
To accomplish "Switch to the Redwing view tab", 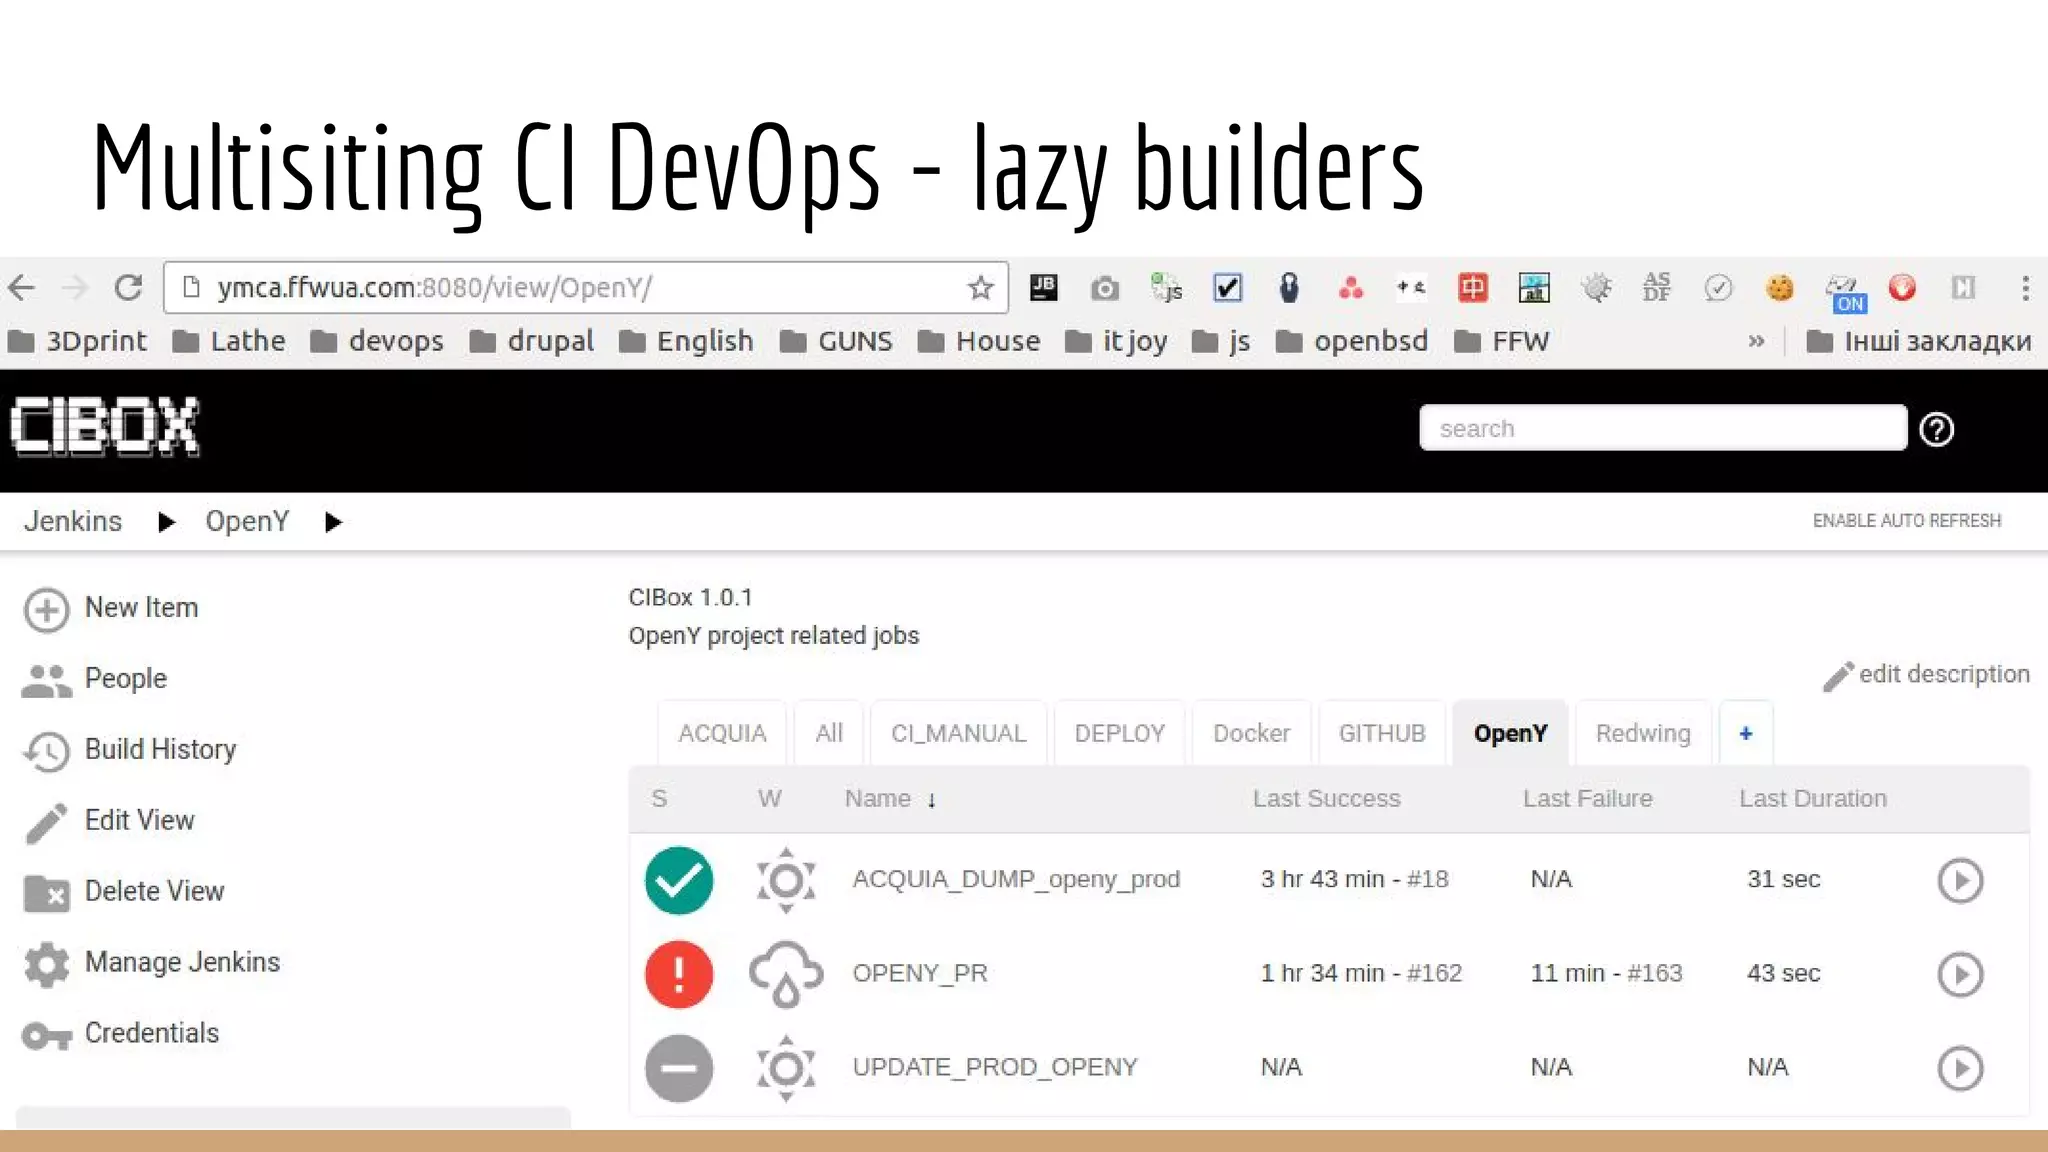I will click(1643, 734).
